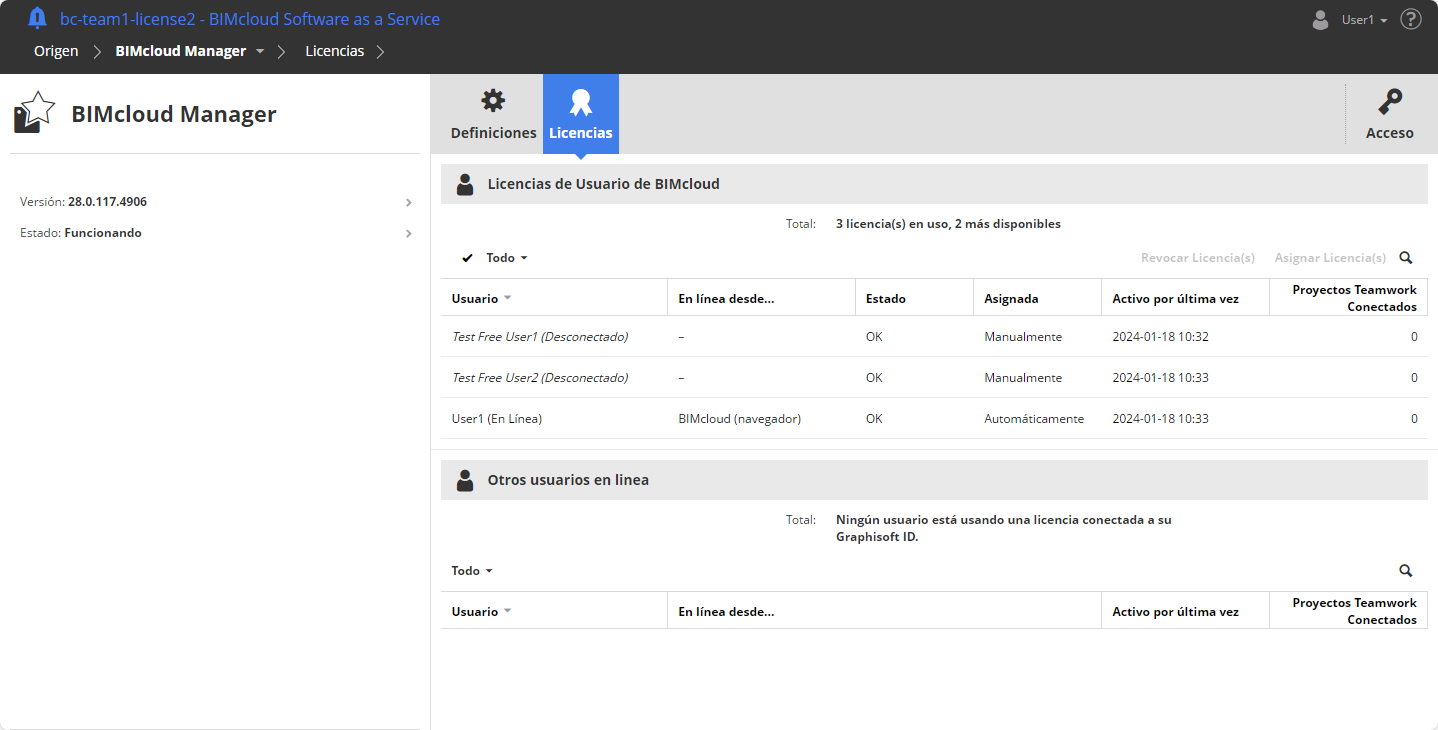
Task: Click the Licencias breadcrumb link
Action: 334,51
